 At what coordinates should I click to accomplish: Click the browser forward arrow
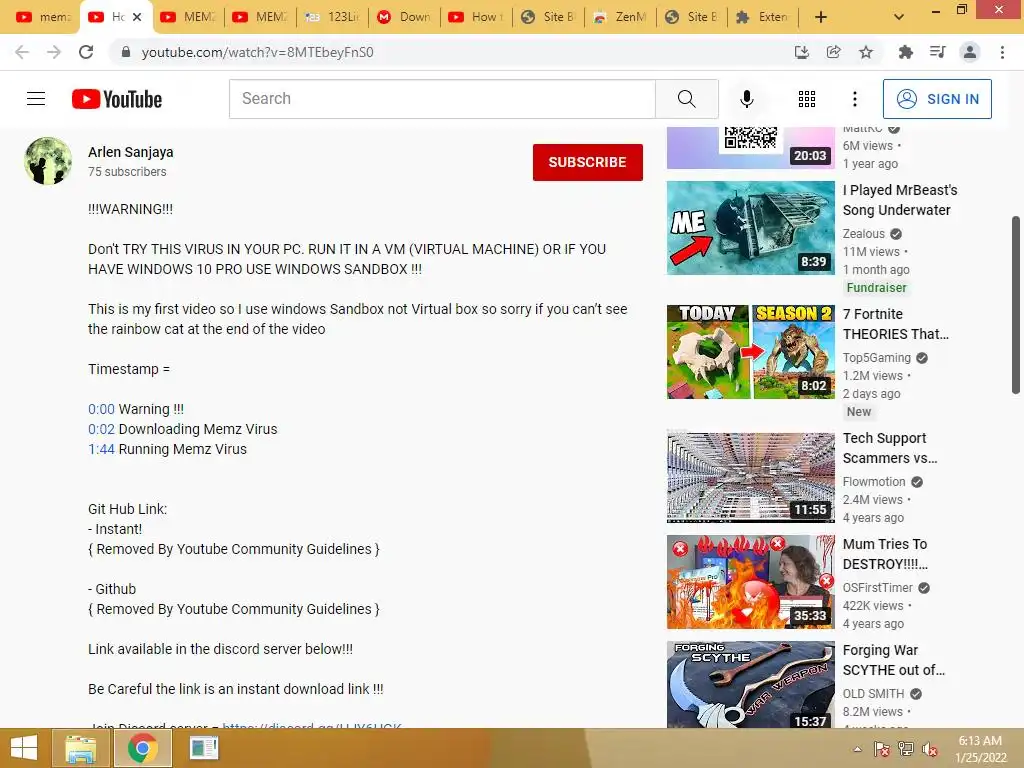[x=54, y=52]
